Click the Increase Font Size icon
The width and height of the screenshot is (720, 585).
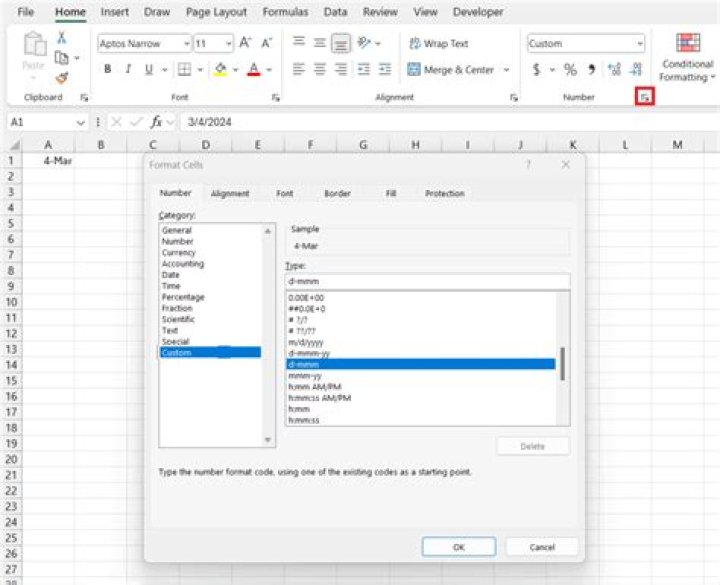(246, 44)
